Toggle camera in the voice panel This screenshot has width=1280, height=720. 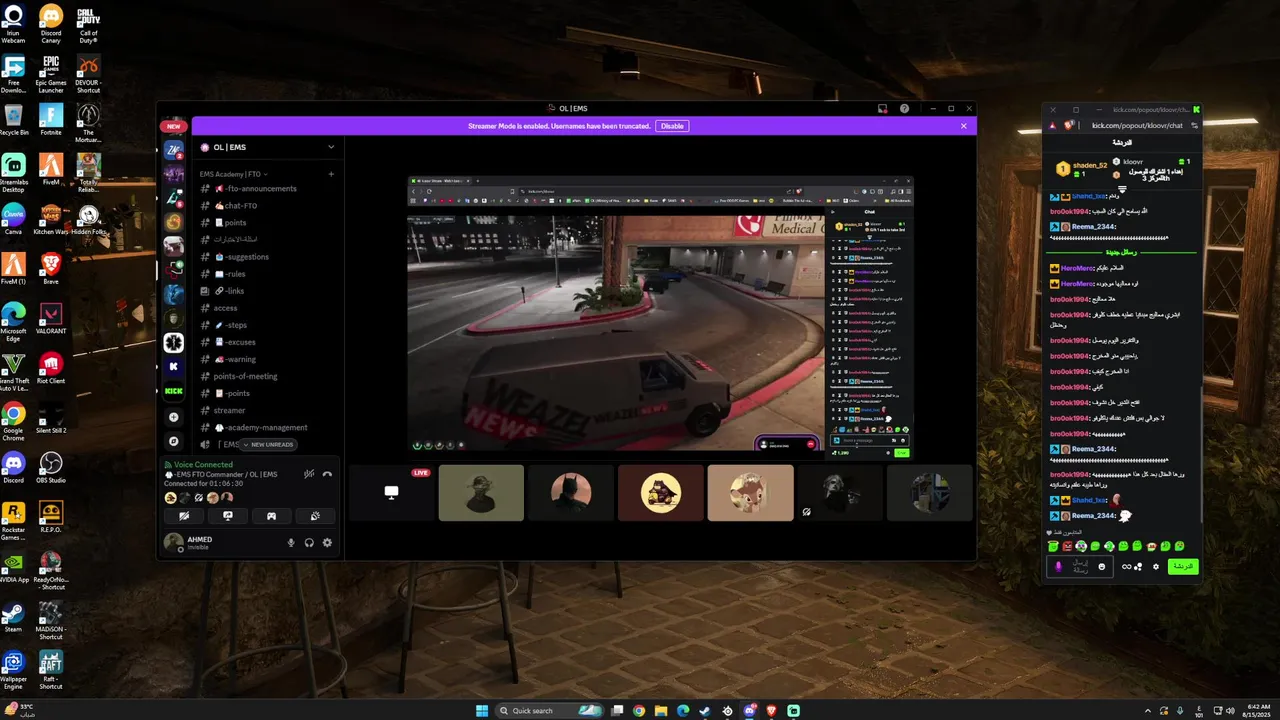[x=185, y=516]
